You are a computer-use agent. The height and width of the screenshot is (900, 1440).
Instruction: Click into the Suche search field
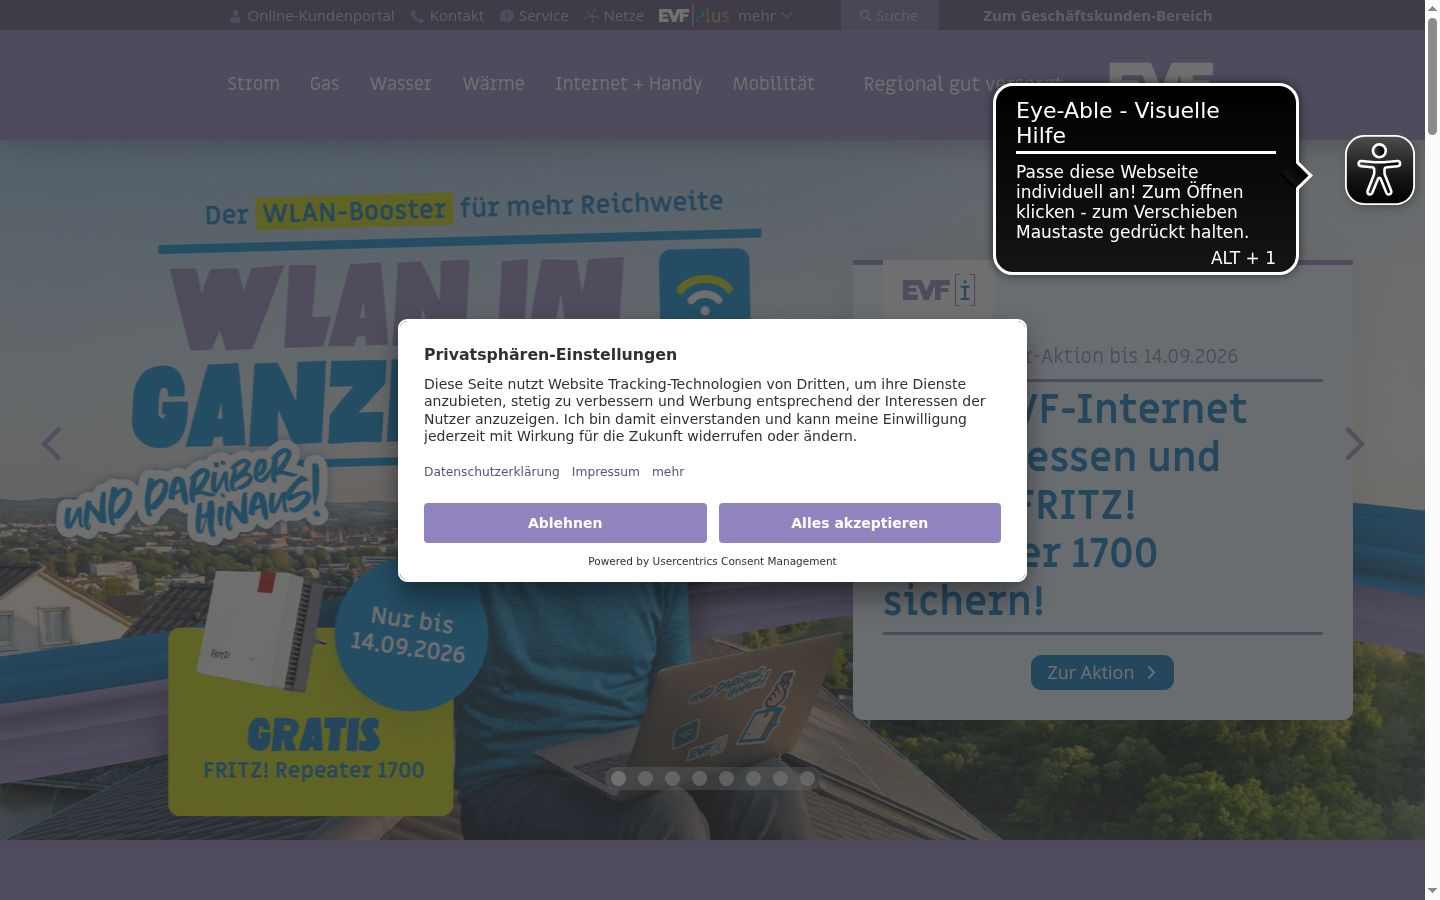click(890, 16)
